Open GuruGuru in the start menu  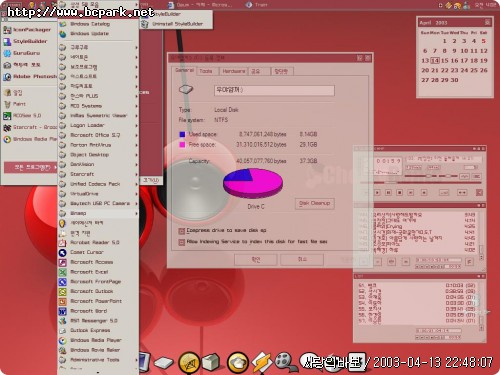28,53
